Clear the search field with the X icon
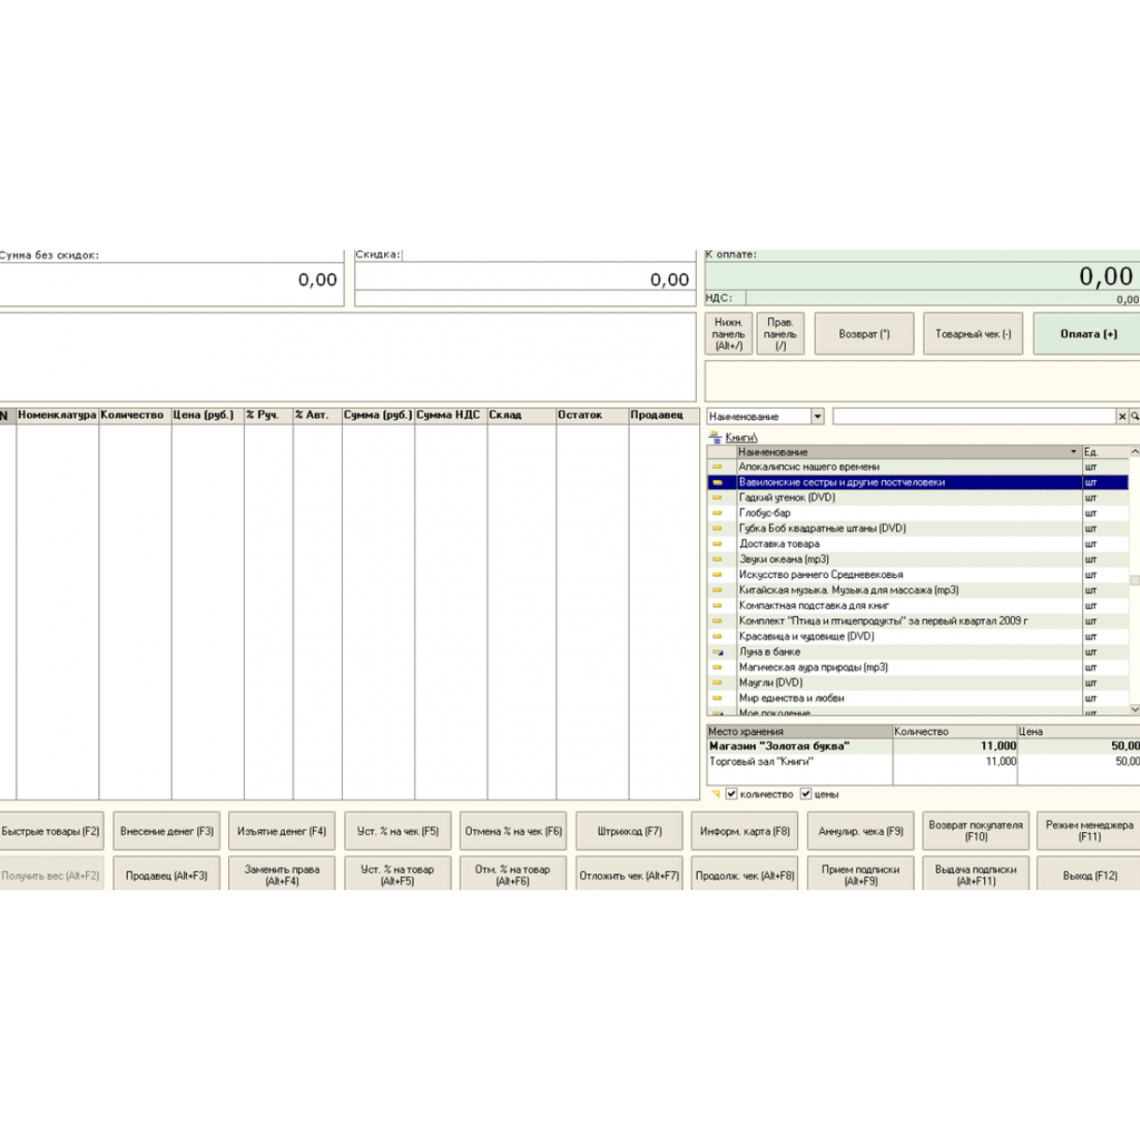Image resolution: width=1140 pixels, height=1140 pixels. point(1122,417)
